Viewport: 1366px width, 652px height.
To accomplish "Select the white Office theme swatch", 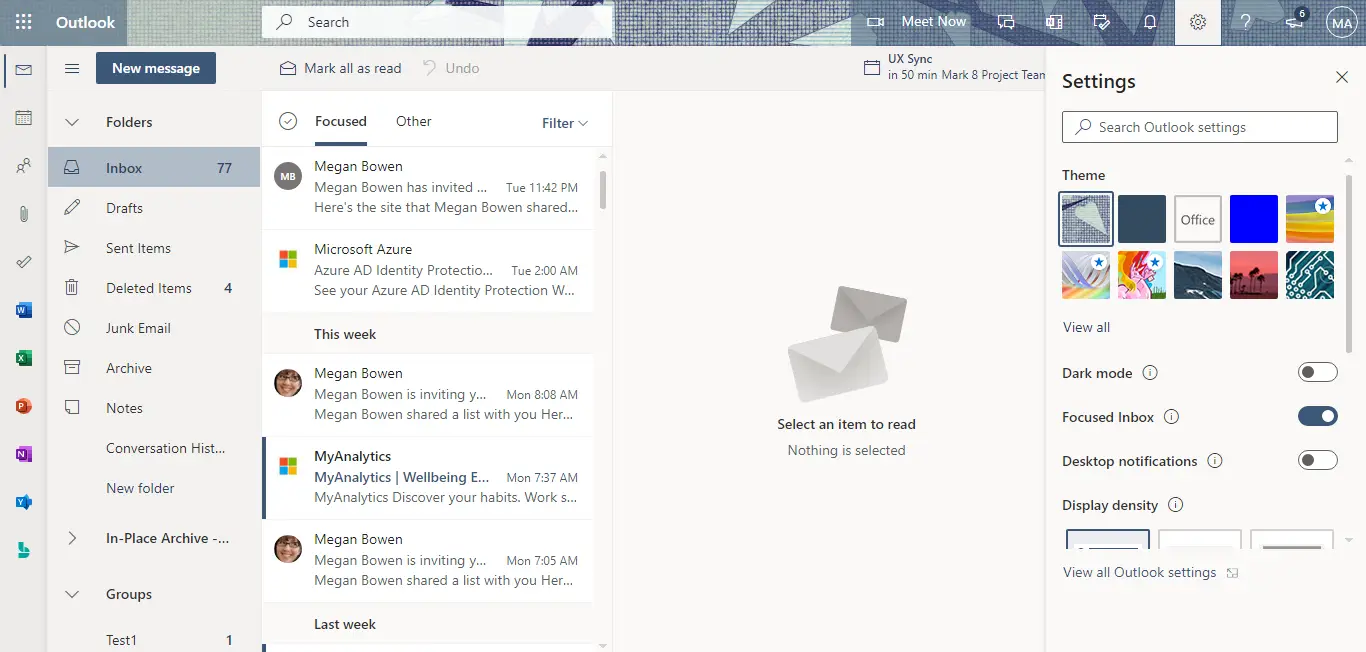I will coord(1198,219).
